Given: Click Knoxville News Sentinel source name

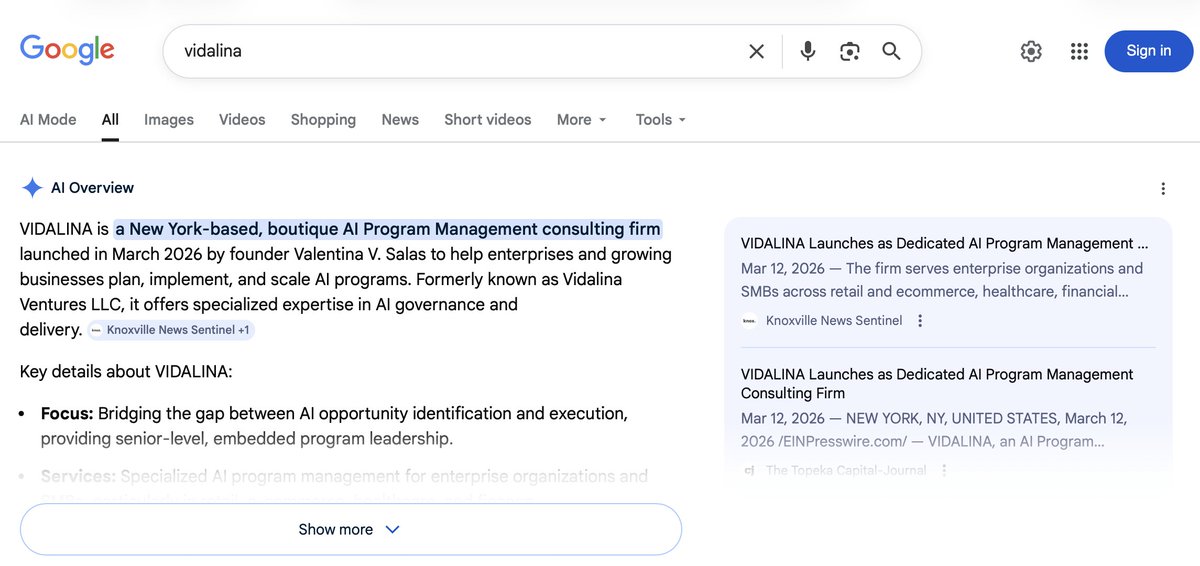Looking at the screenshot, I should coord(834,321).
